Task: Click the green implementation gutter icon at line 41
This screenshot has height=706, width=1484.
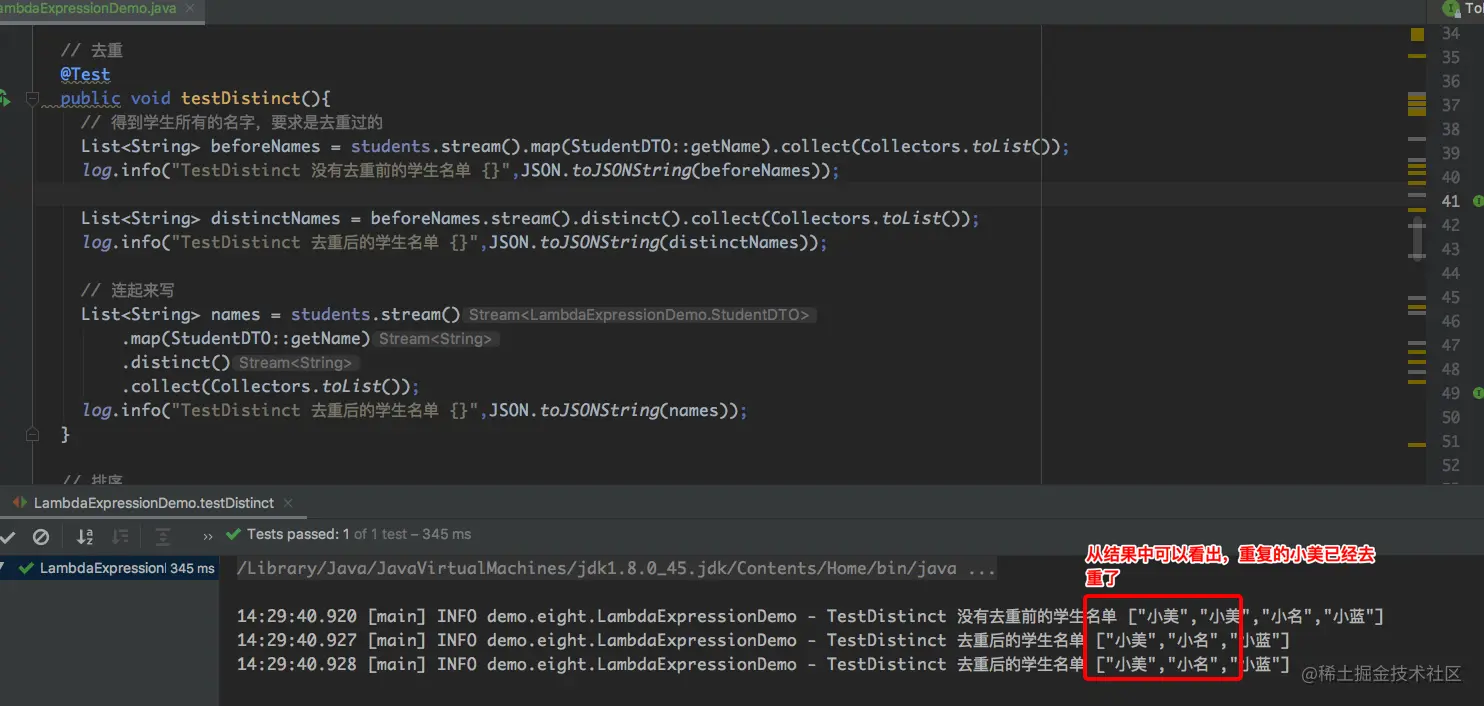Action: pos(1479,201)
